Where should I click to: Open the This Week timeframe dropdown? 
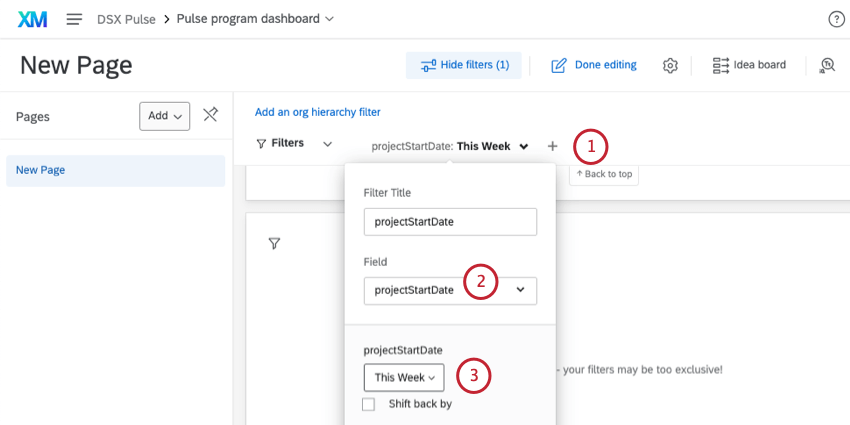point(404,377)
